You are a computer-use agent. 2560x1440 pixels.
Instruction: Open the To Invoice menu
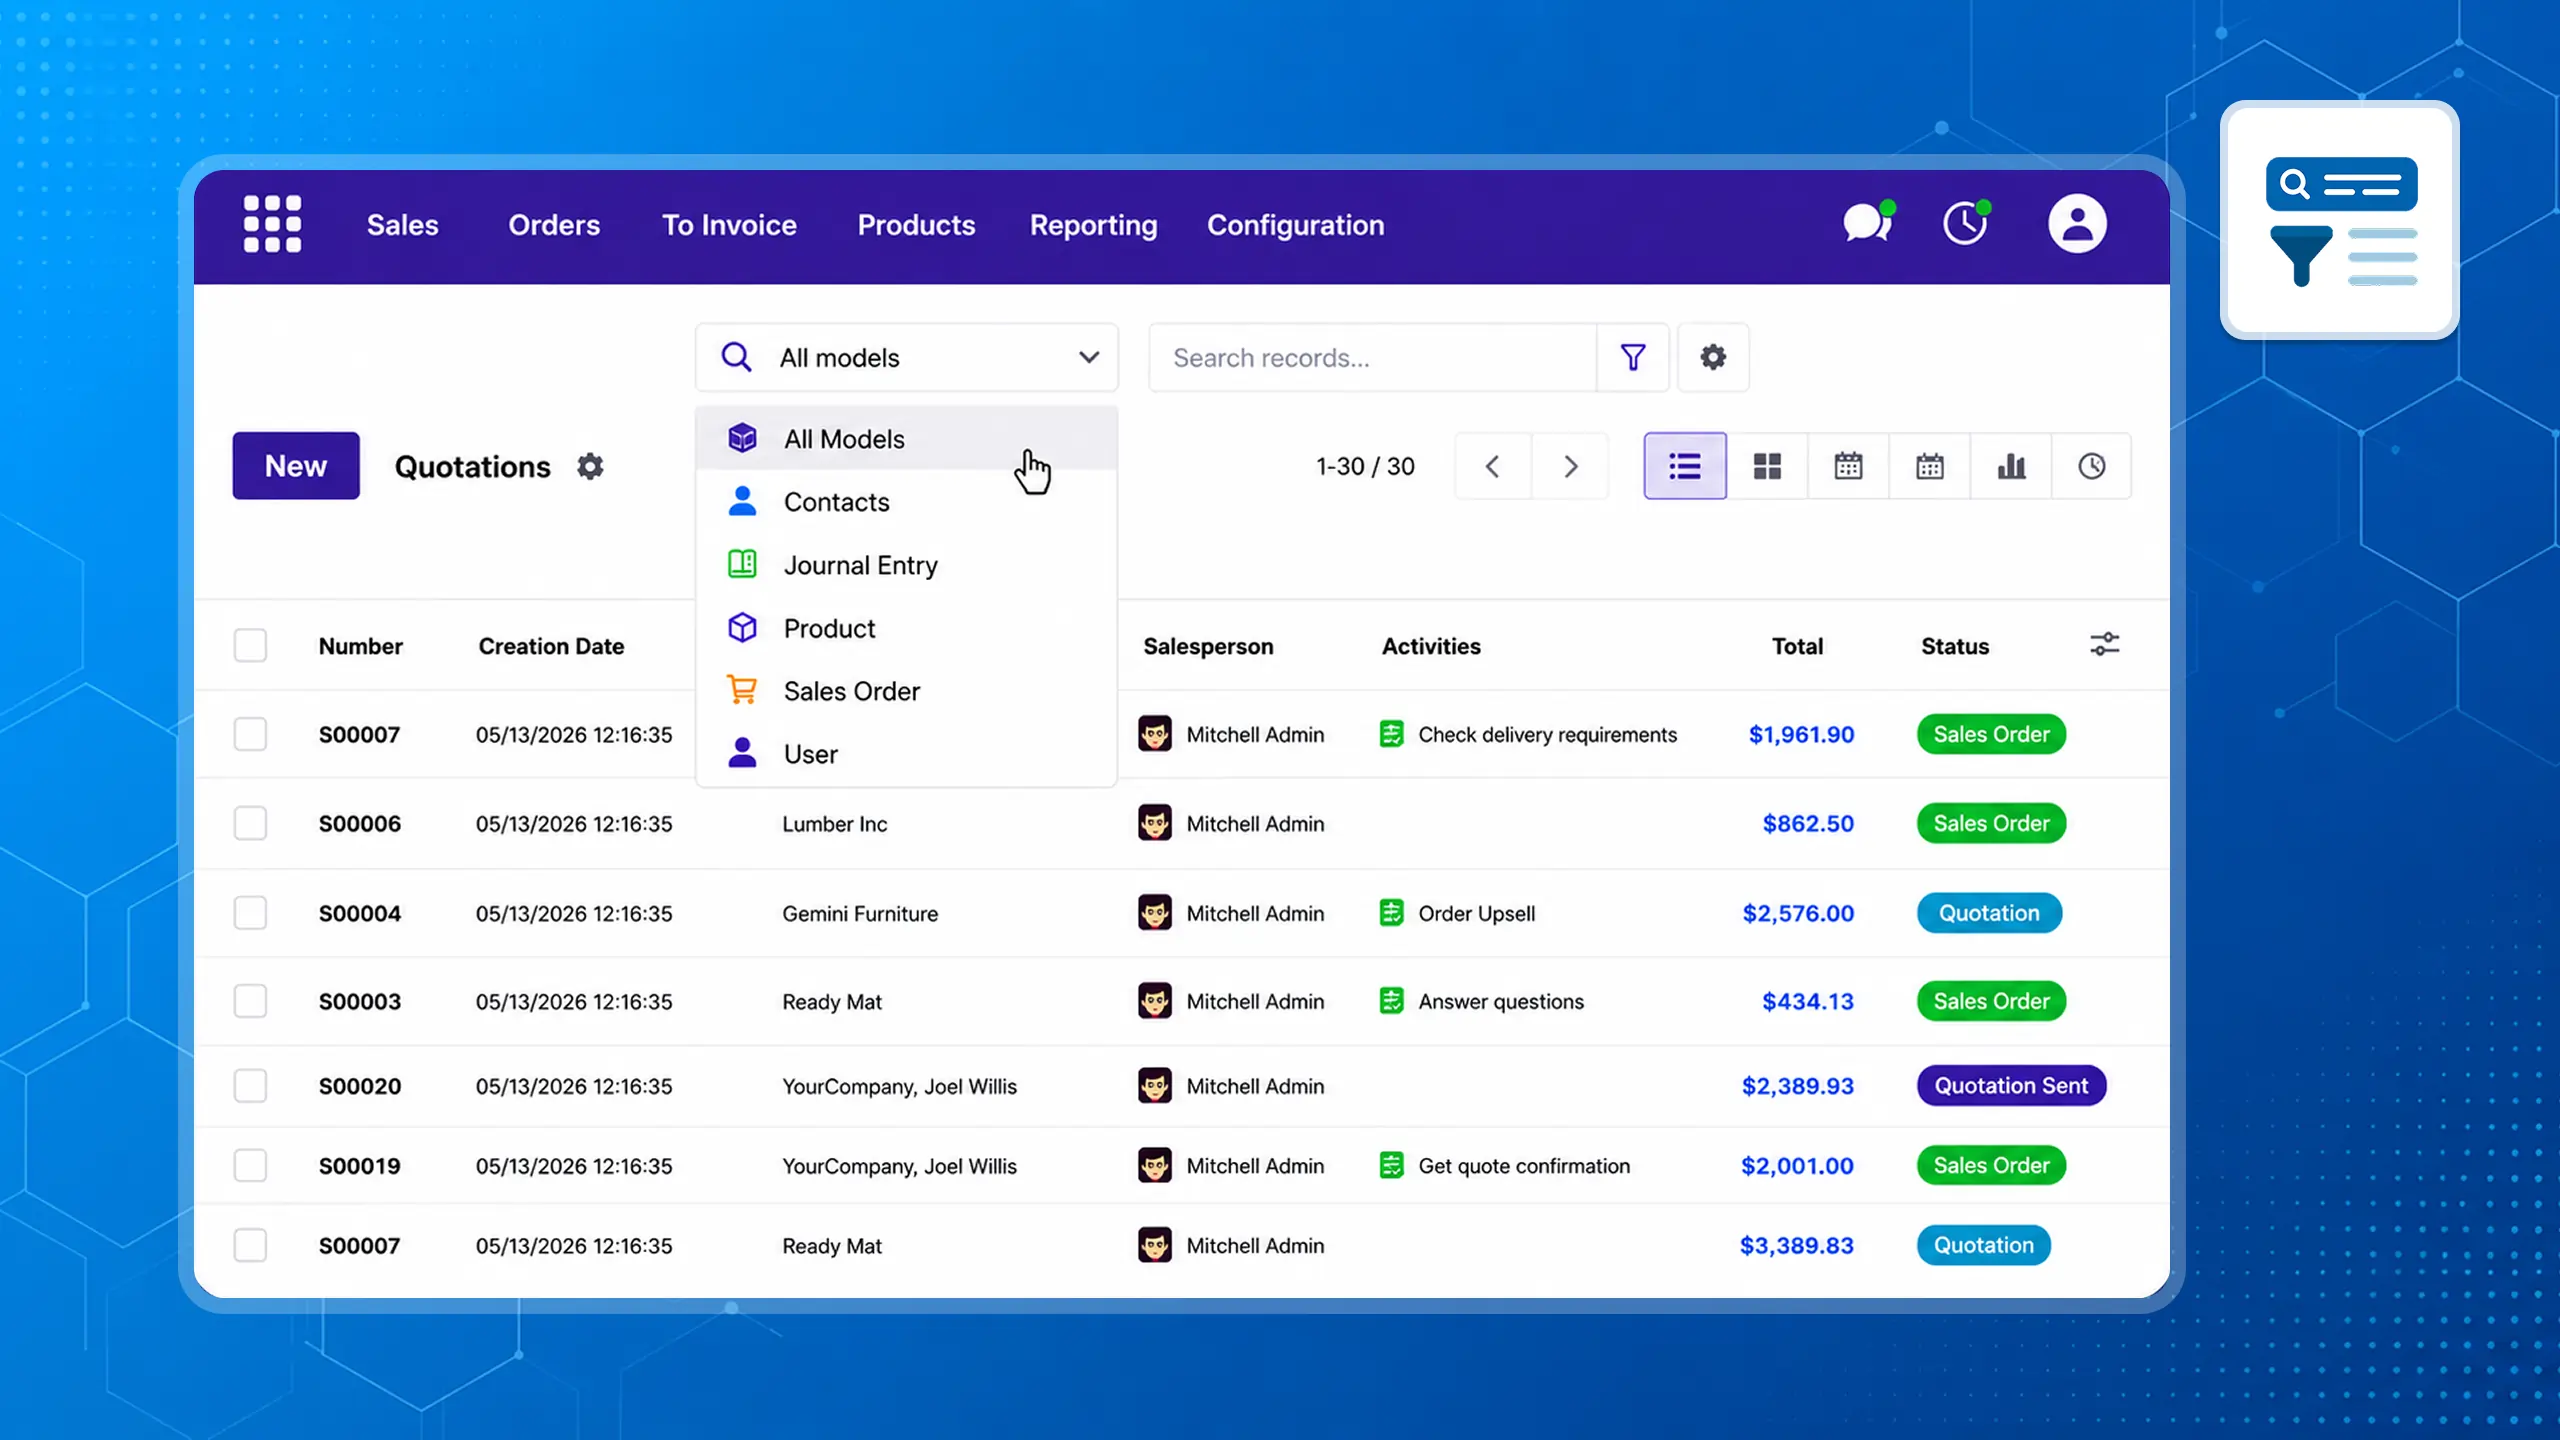pyautogui.click(x=729, y=225)
